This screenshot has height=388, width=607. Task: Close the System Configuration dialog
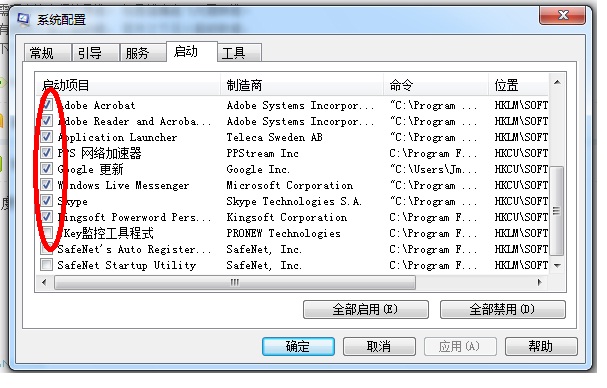point(562,15)
